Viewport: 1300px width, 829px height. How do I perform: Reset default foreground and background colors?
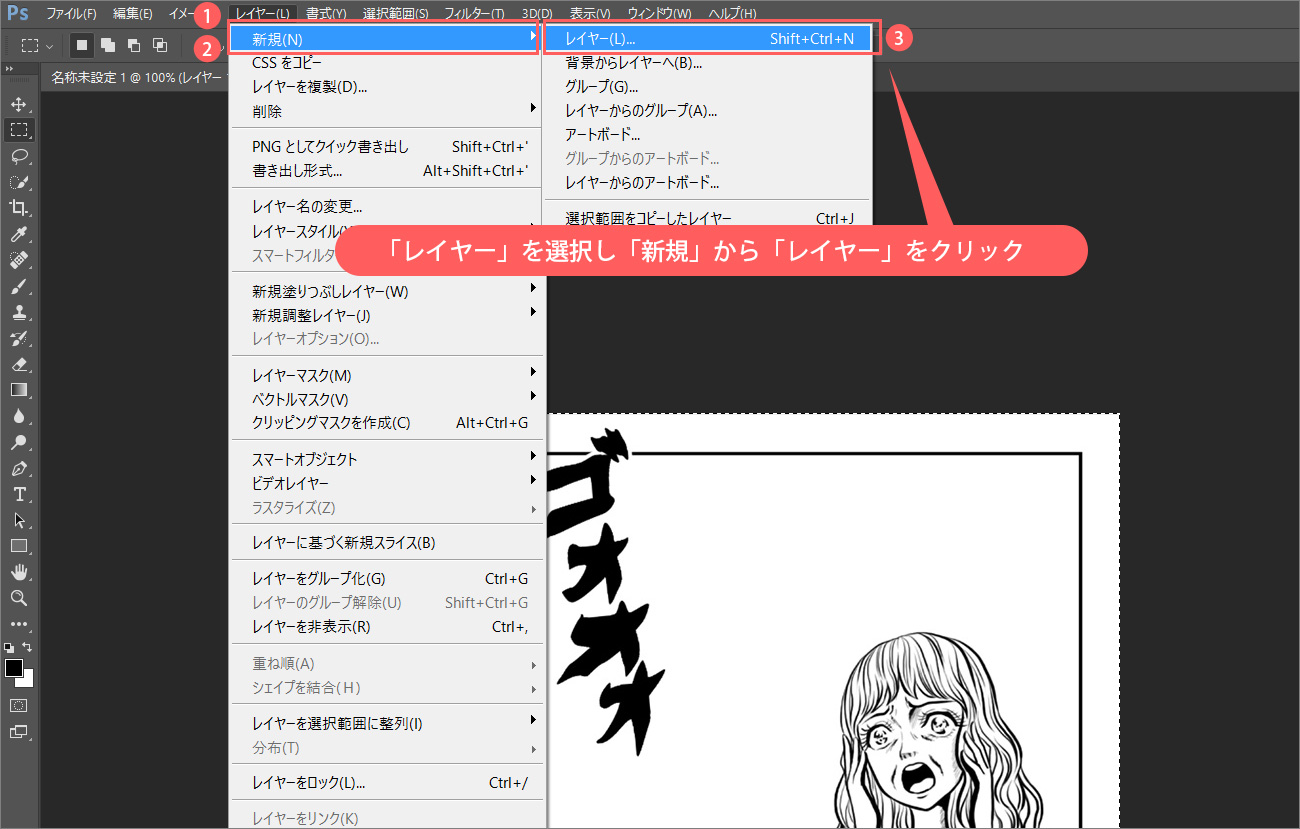(9, 648)
